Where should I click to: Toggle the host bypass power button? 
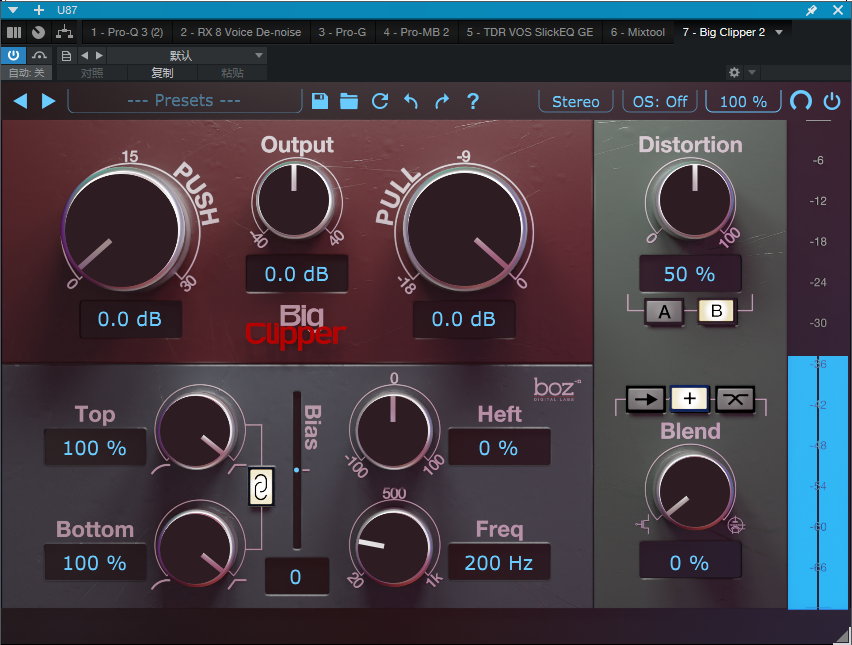[x=13, y=55]
